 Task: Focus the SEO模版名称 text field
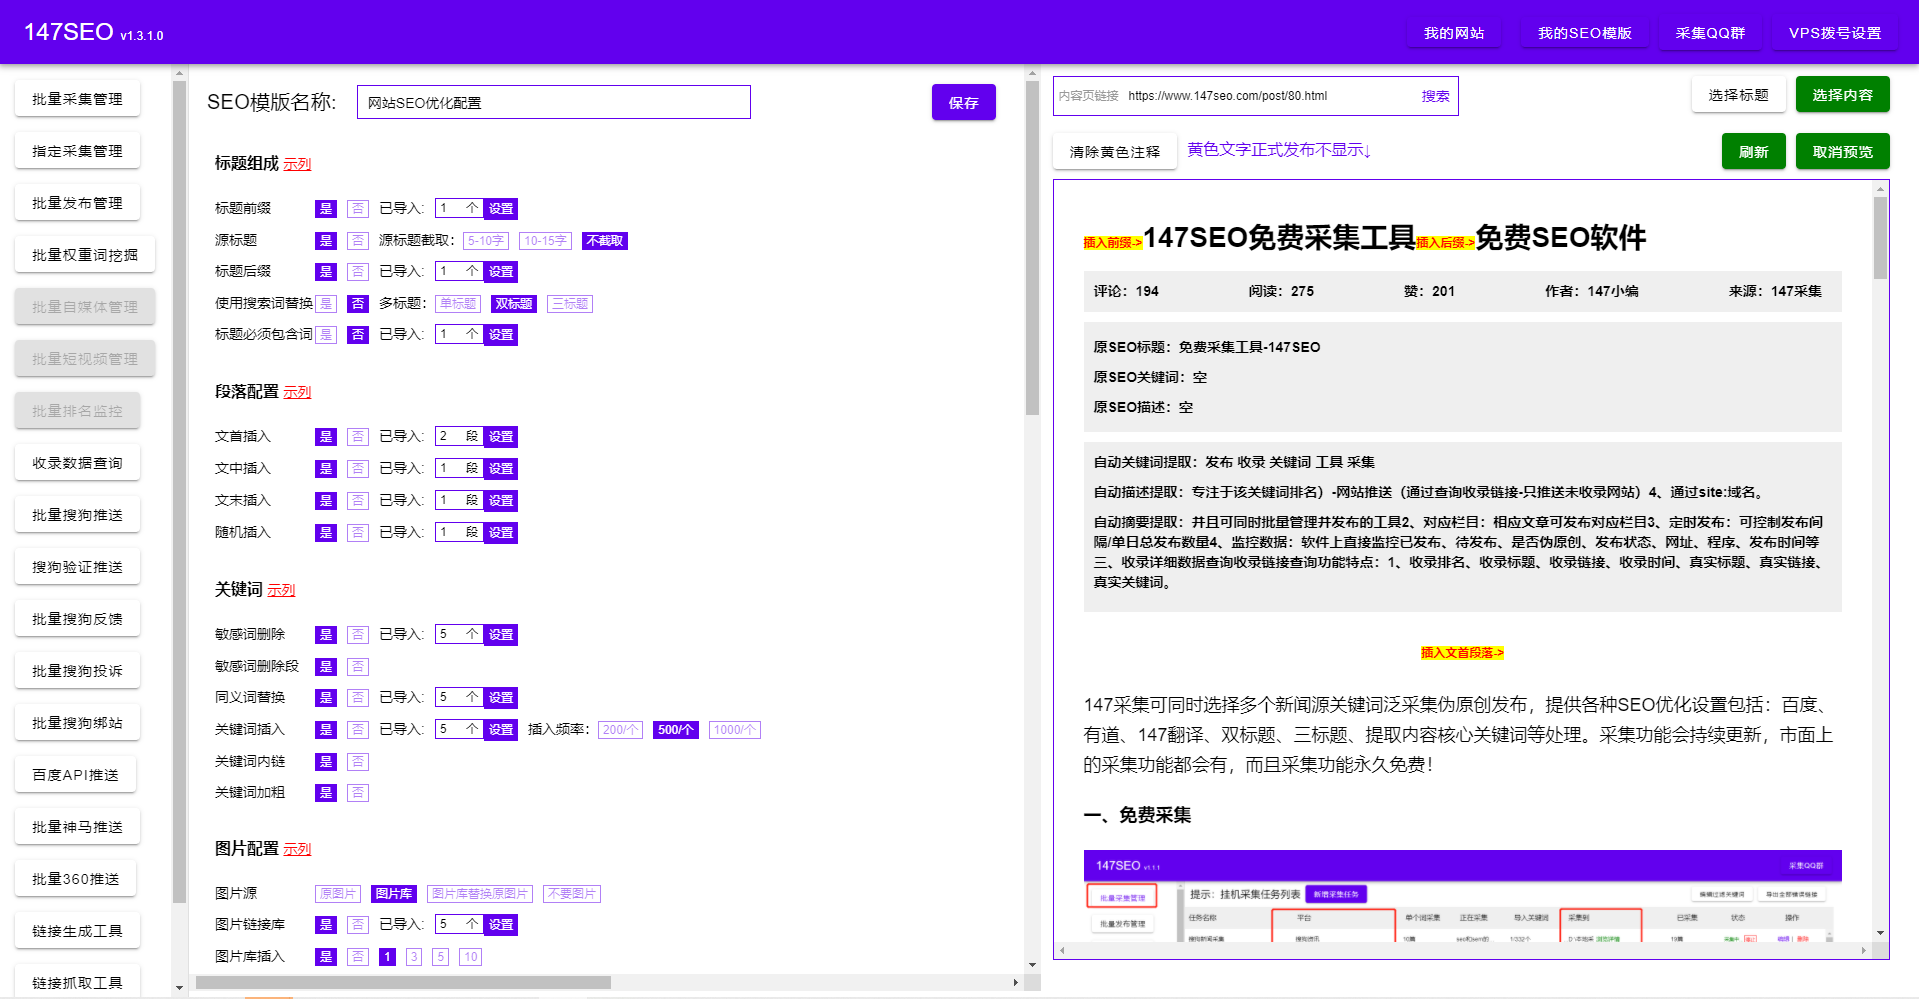tap(553, 102)
